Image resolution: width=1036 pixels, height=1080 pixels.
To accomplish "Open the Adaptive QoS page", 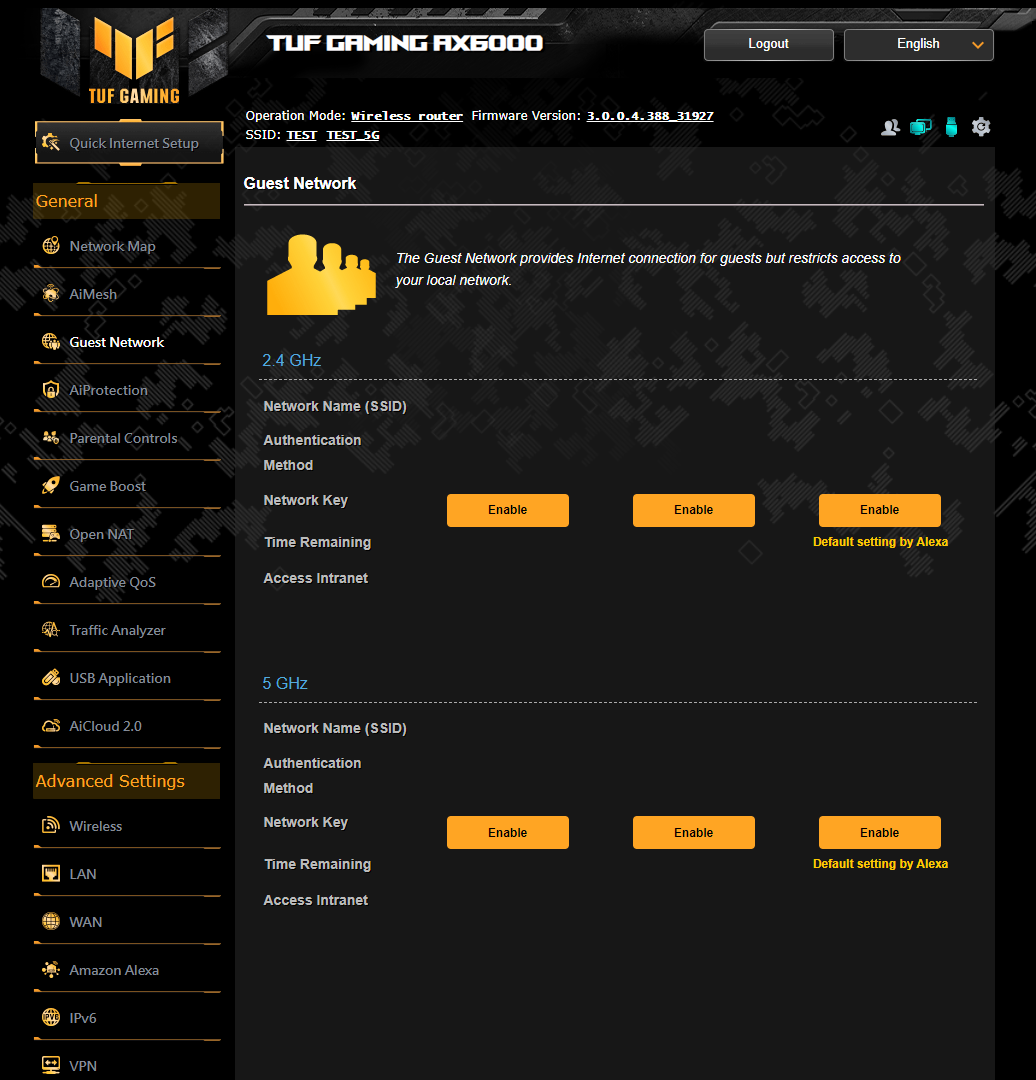I will coord(112,582).
